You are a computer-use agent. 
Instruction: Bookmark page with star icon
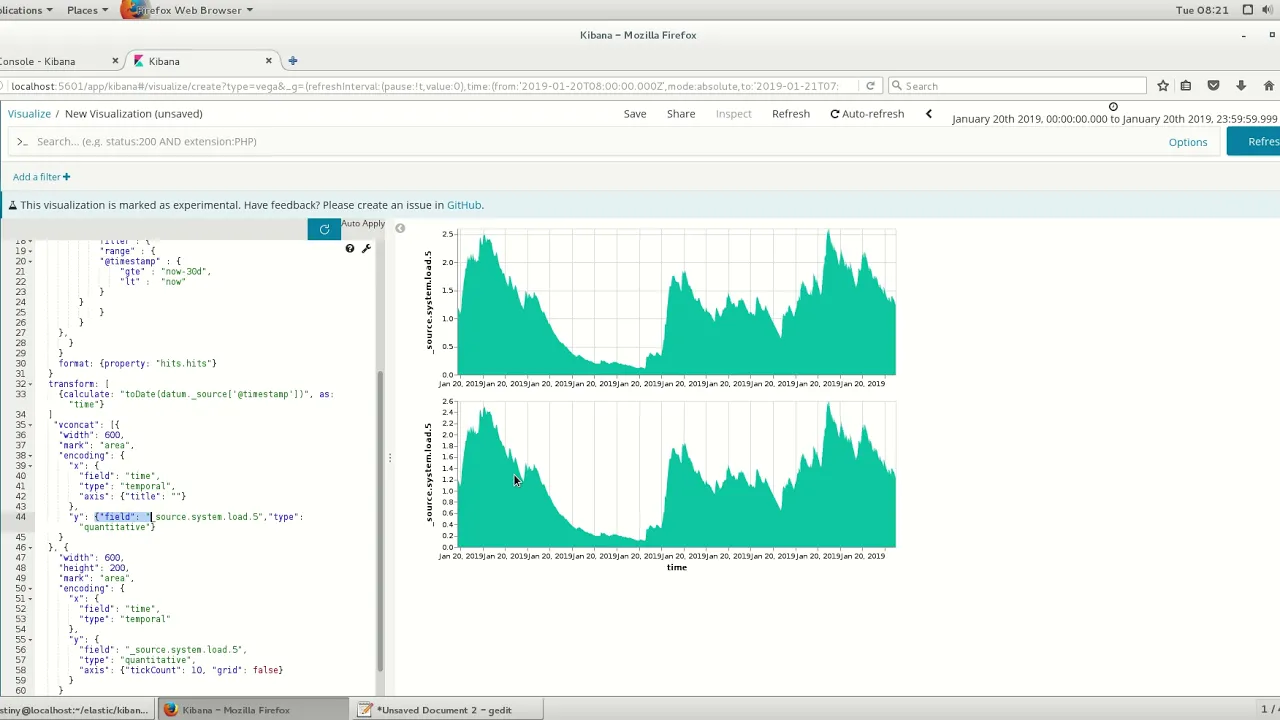[x=1163, y=86]
